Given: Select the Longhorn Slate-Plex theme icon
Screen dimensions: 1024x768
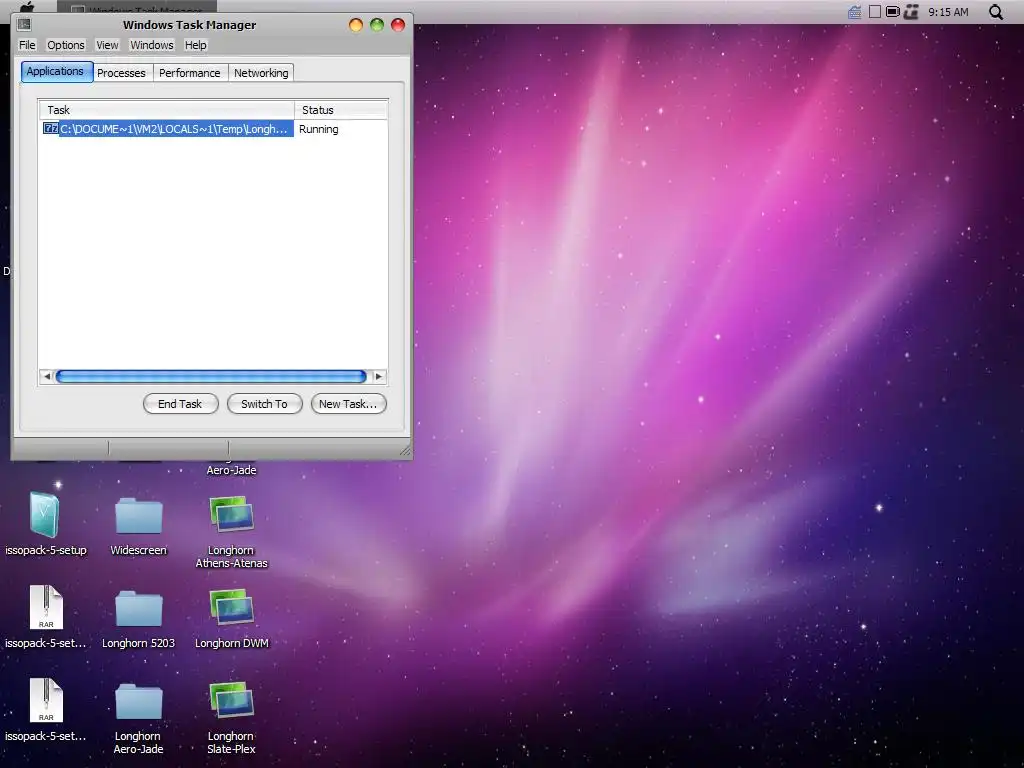Looking at the screenshot, I should pos(231,700).
